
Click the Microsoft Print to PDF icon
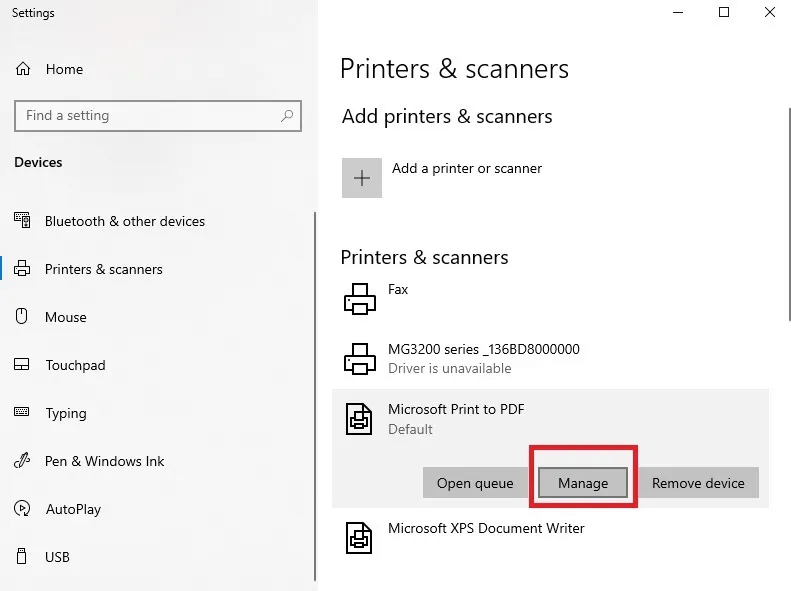(359, 418)
